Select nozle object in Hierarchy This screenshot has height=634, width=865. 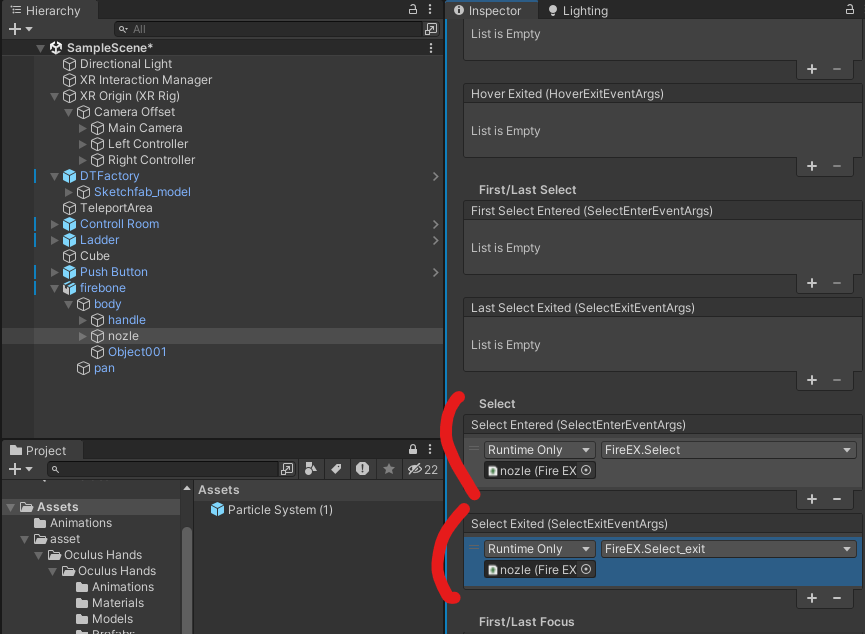tap(123, 336)
